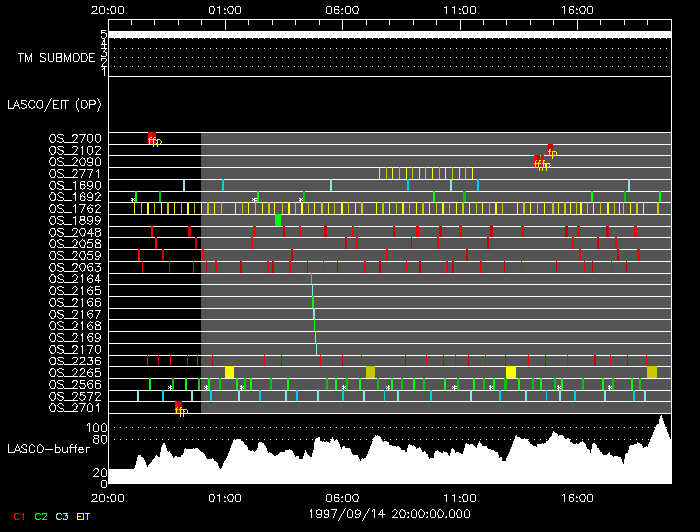Click the red marker on the OS_2700 row

(151, 136)
